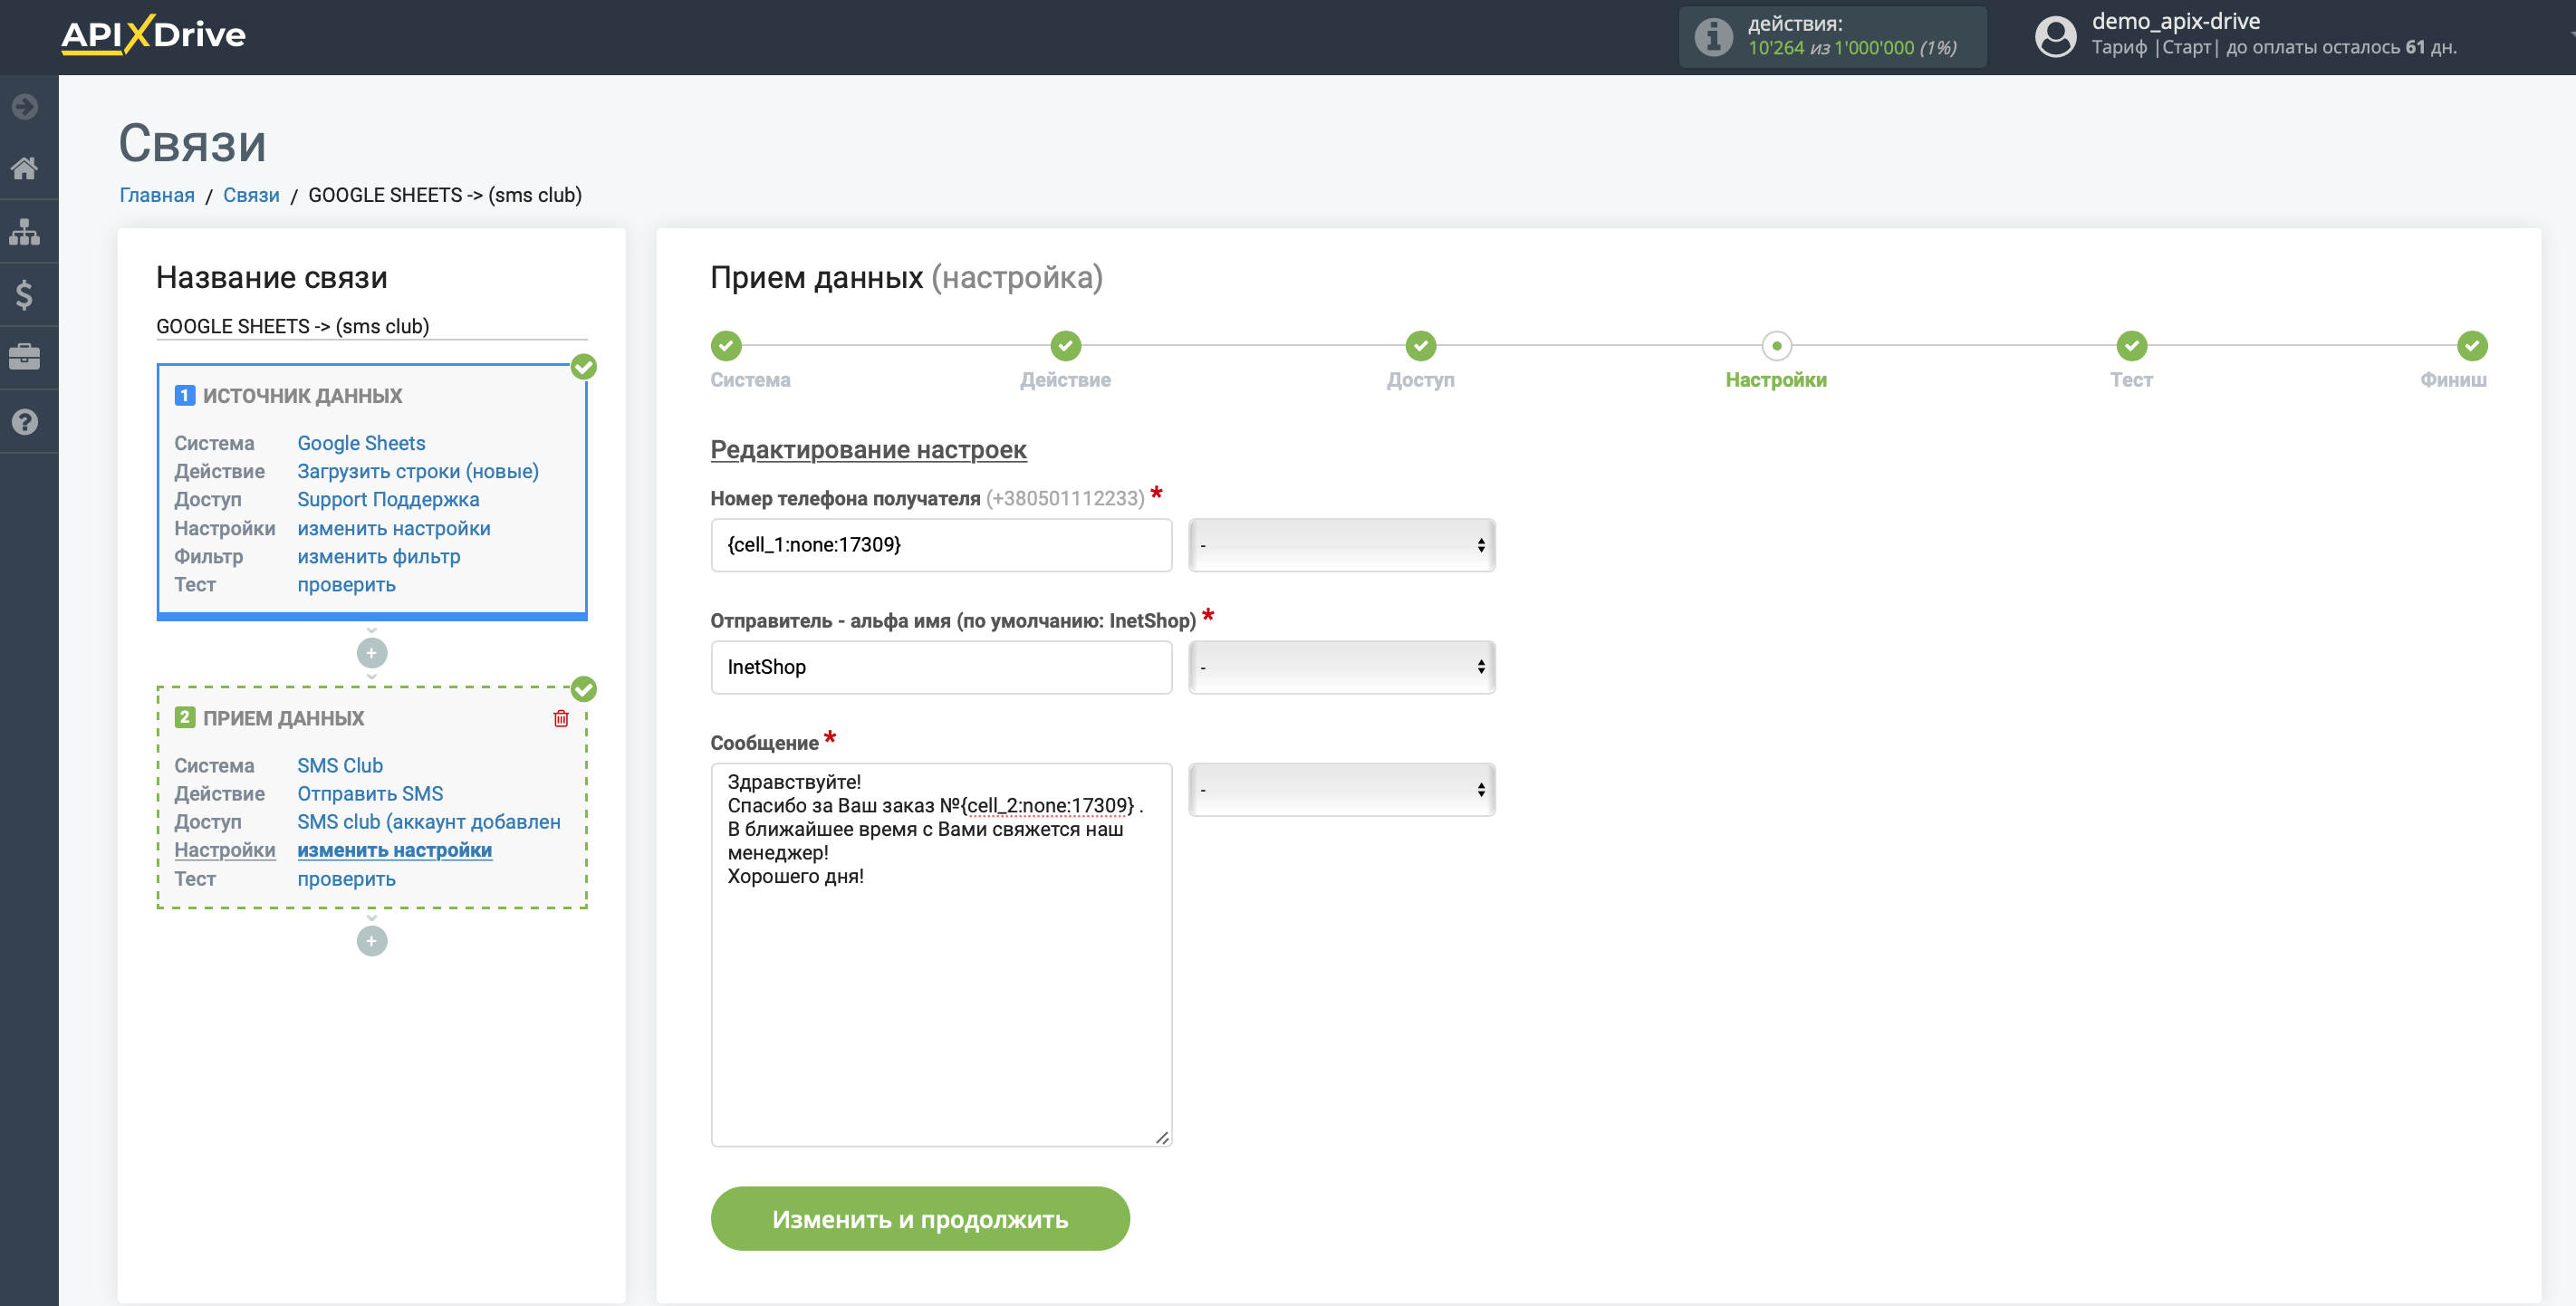Open dropdown next to sender alpha name
The width and height of the screenshot is (2576, 1306).
pos(1342,667)
